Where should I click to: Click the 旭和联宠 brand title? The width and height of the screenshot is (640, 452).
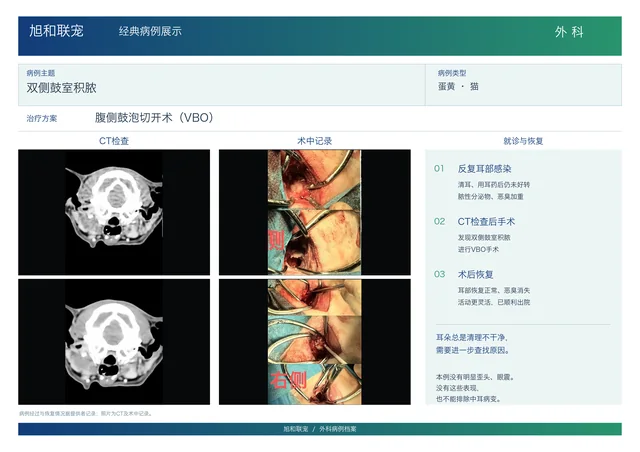pyautogui.click(x=56, y=31)
